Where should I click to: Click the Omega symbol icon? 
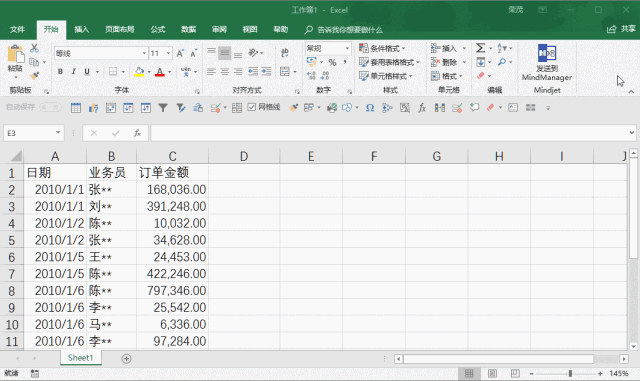(x=370, y=107)
